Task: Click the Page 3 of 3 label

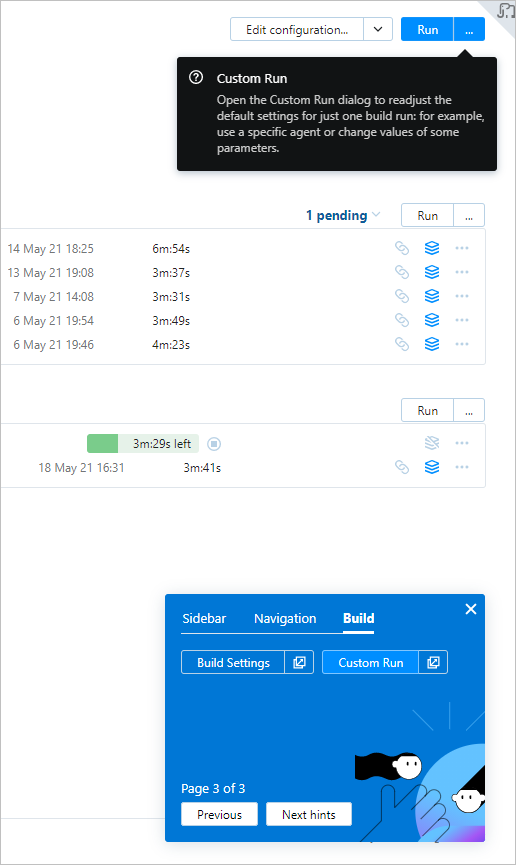Action: pos(213,788)
